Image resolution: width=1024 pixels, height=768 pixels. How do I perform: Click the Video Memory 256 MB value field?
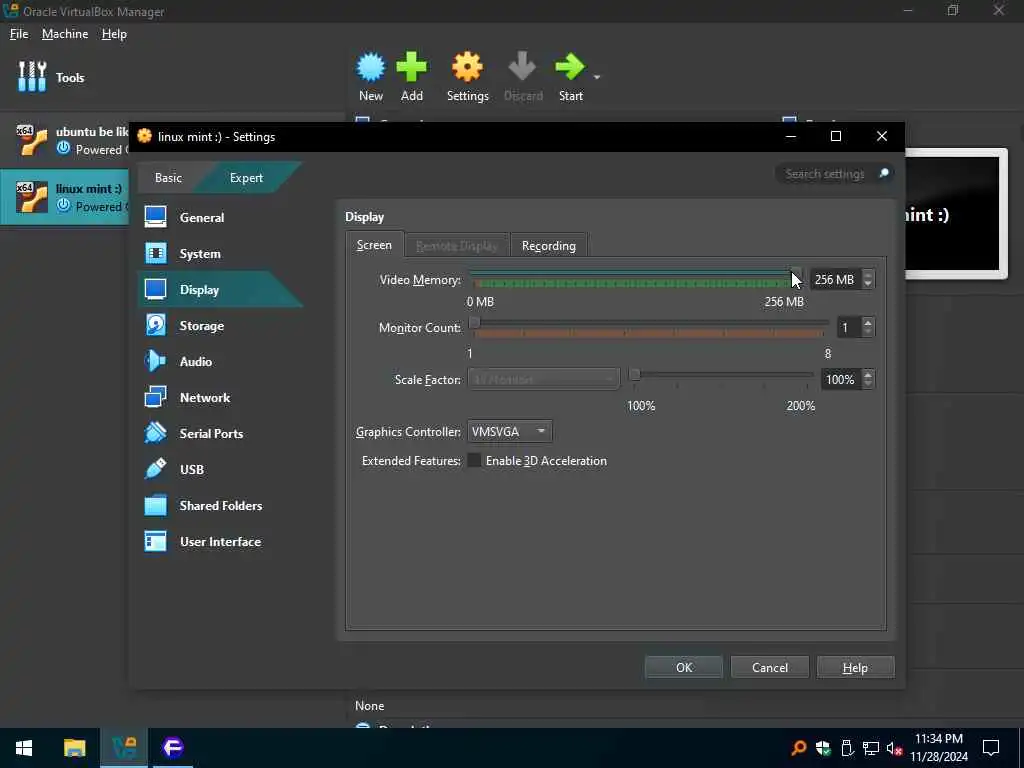pyautogui.click(x=835, y=280)
